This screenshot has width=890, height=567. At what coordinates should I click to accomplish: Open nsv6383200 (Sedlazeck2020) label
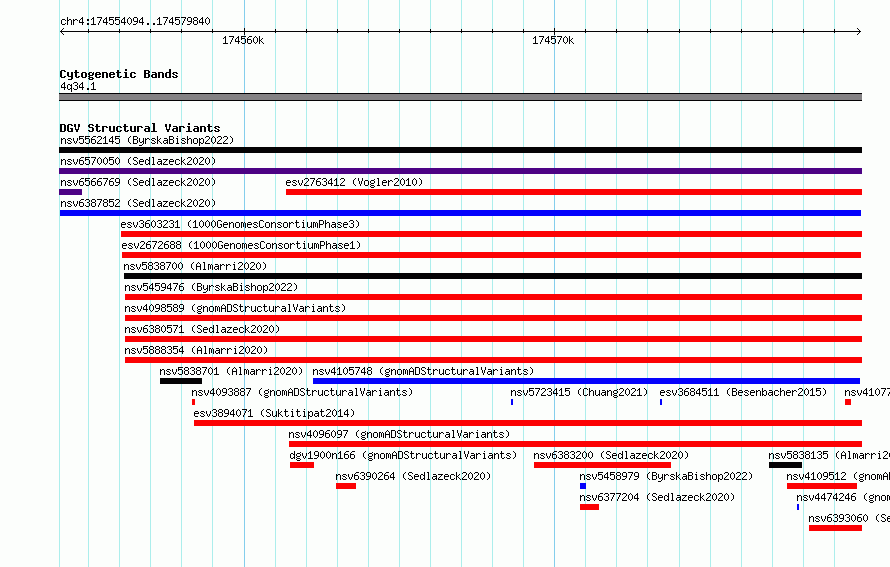point(611,455)
